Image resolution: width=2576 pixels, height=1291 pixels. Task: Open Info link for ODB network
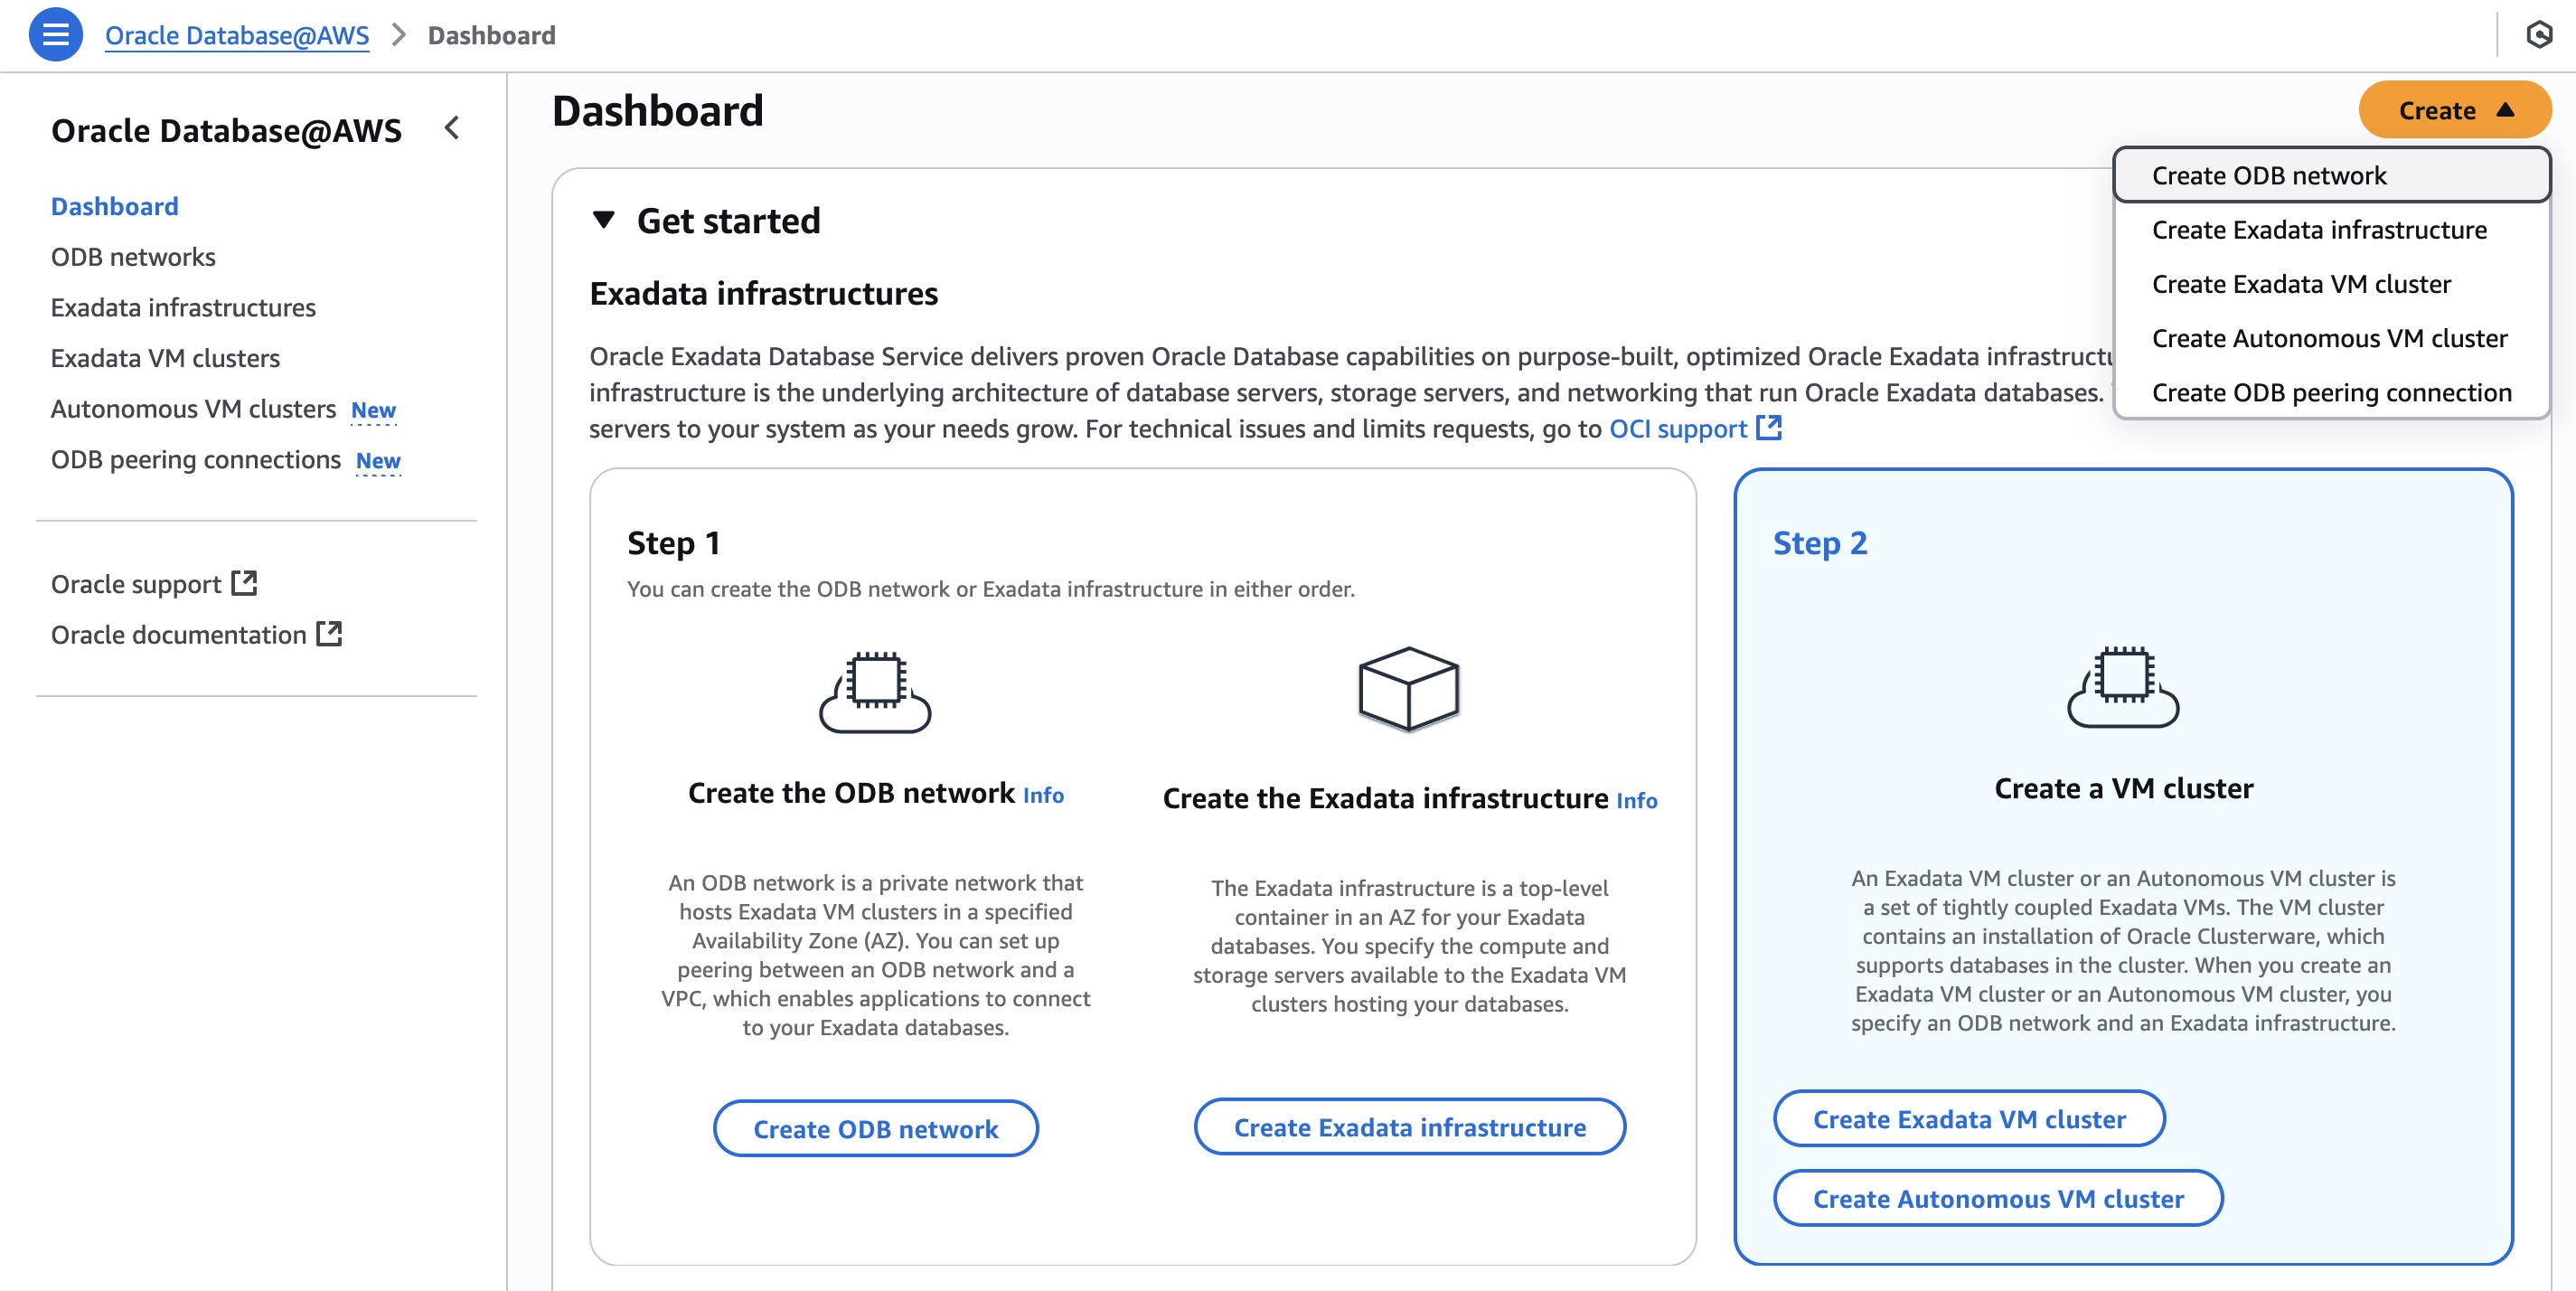tap(1042, 795)
